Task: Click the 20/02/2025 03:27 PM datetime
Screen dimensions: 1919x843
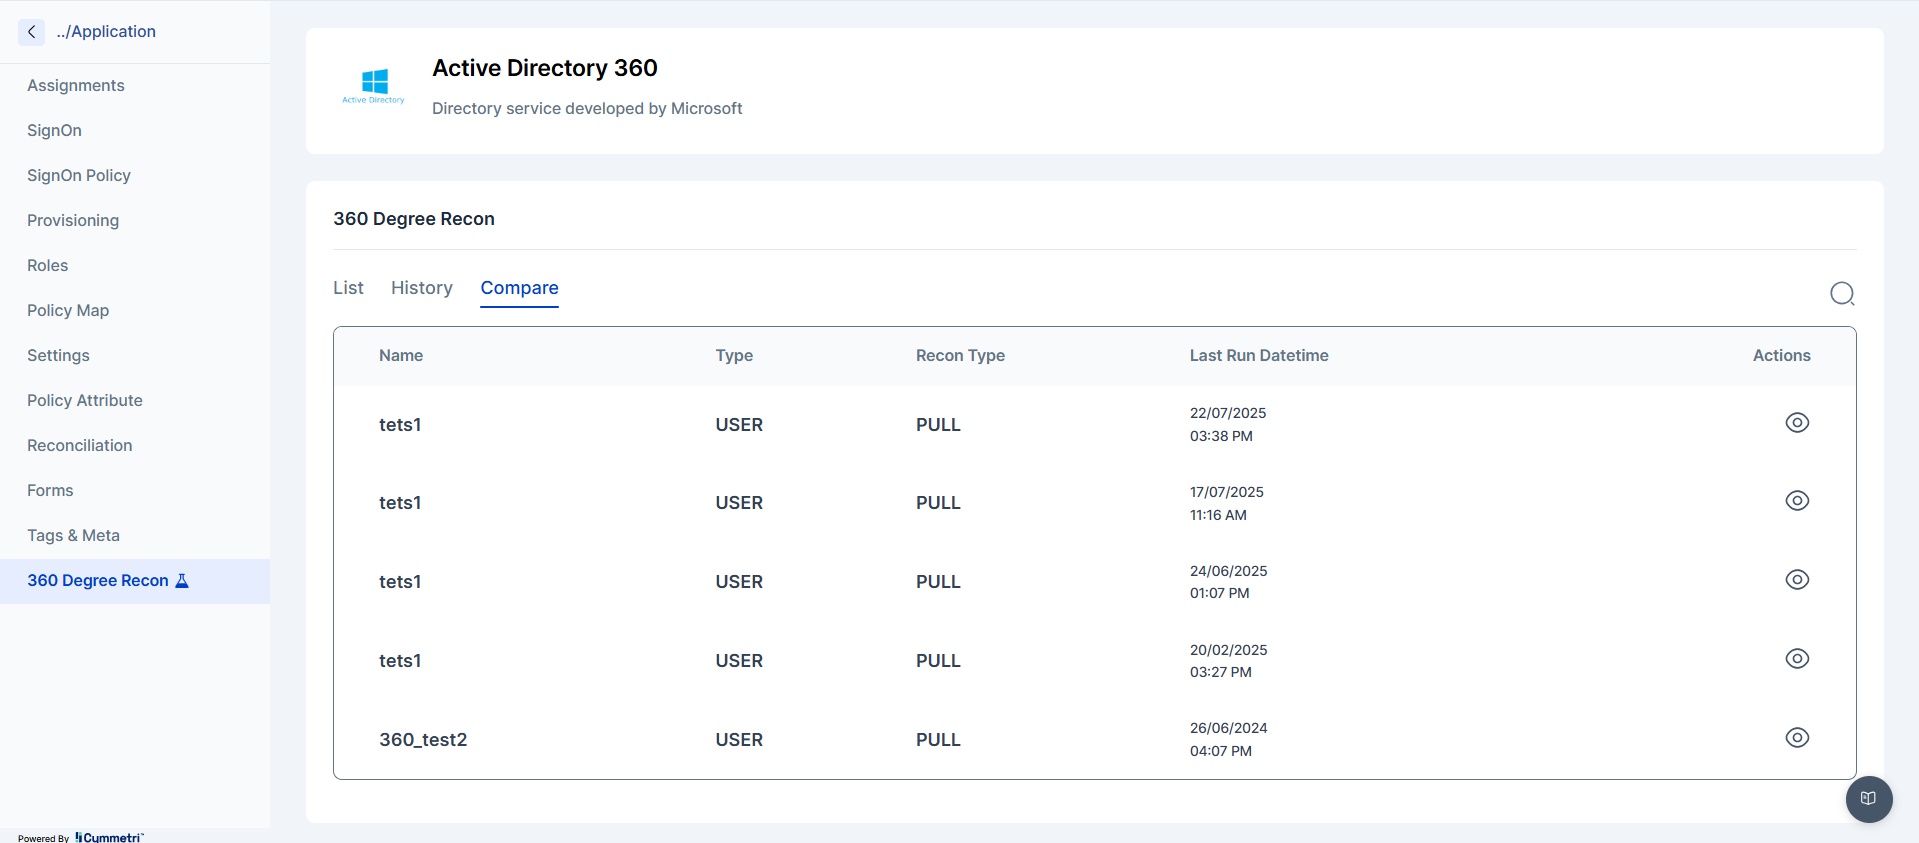Action: [x=1229, y=661]
